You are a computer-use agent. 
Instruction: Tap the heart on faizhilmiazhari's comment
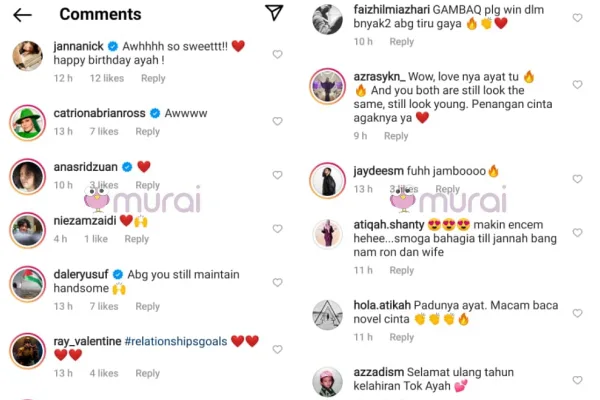(x=577, y=18)
